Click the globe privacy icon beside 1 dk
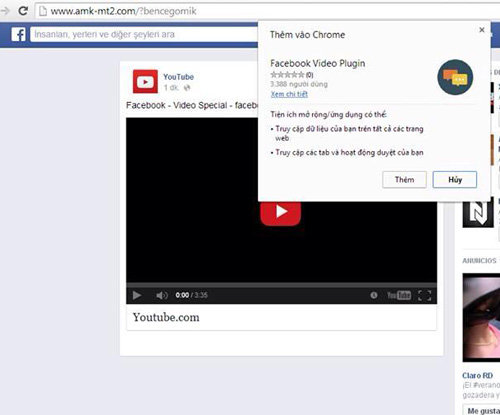 click(x=187, y=88)
